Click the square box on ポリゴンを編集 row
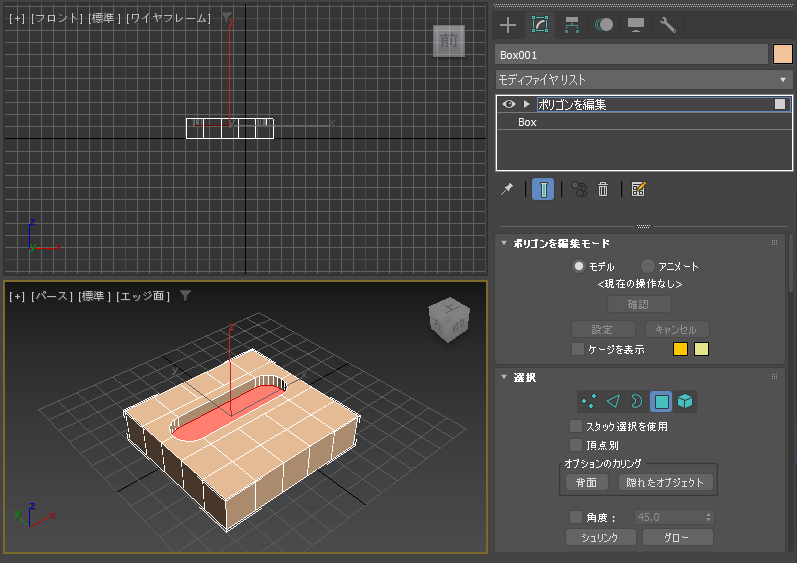This screenshot has width=797, height=563. [x=780, y=104]
